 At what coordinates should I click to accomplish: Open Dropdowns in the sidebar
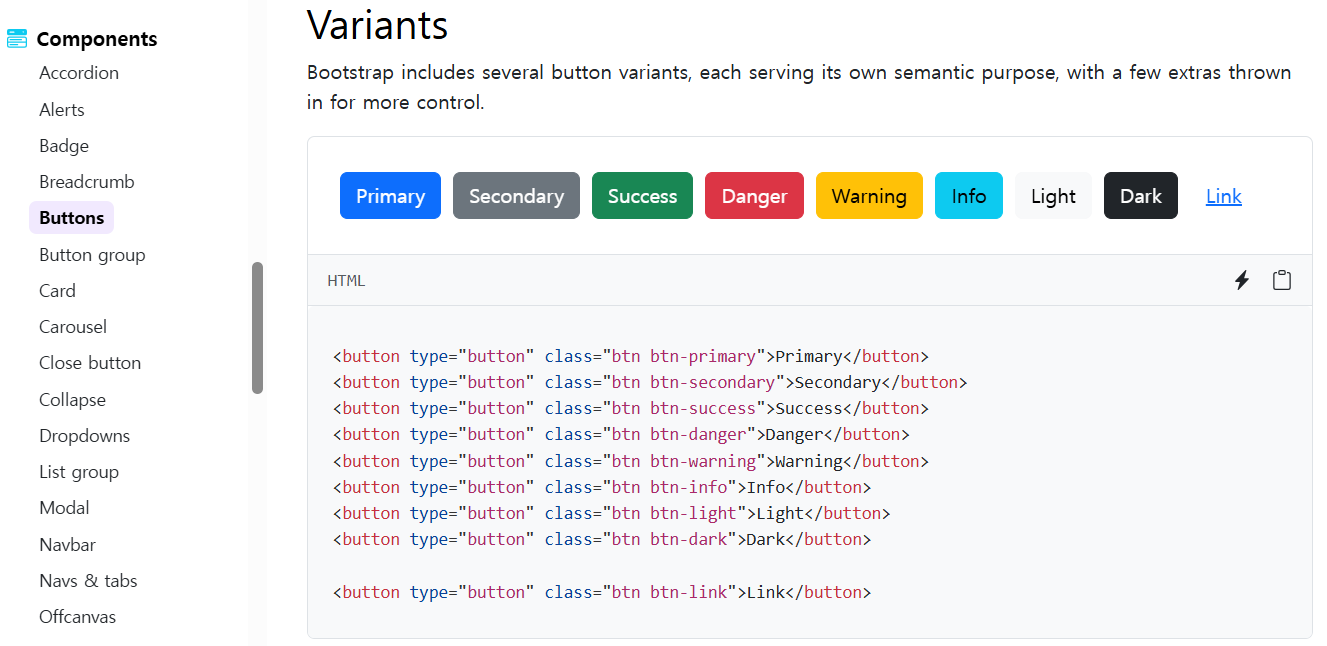(85, 436)
